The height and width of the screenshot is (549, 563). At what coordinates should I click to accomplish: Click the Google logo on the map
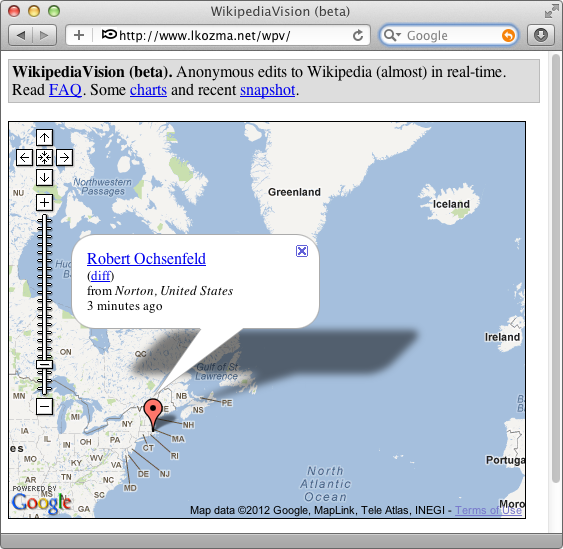(42, 503)
